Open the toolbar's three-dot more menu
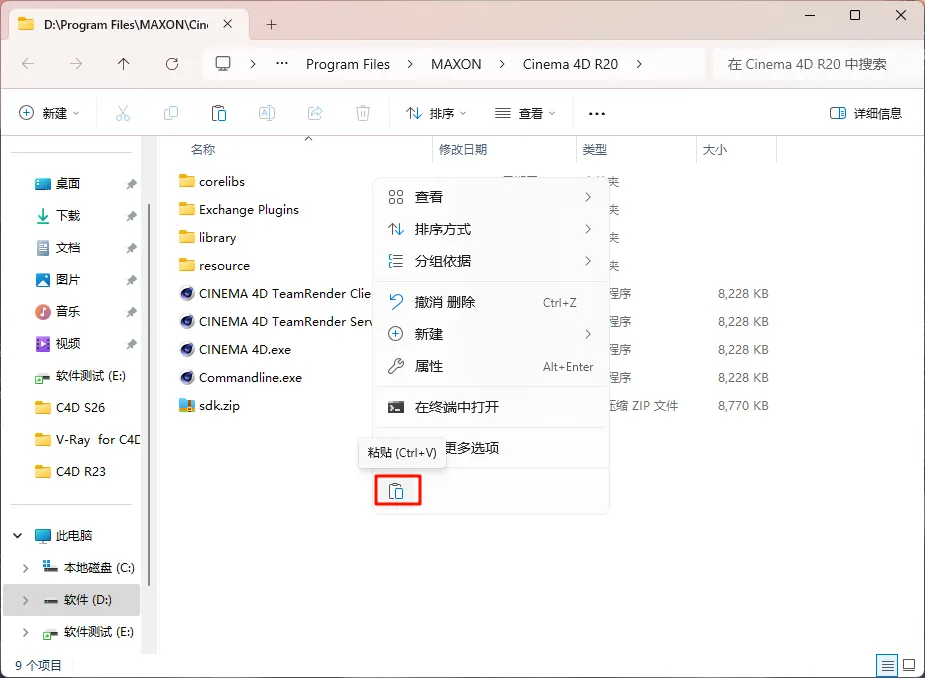 tap(597, 113)
